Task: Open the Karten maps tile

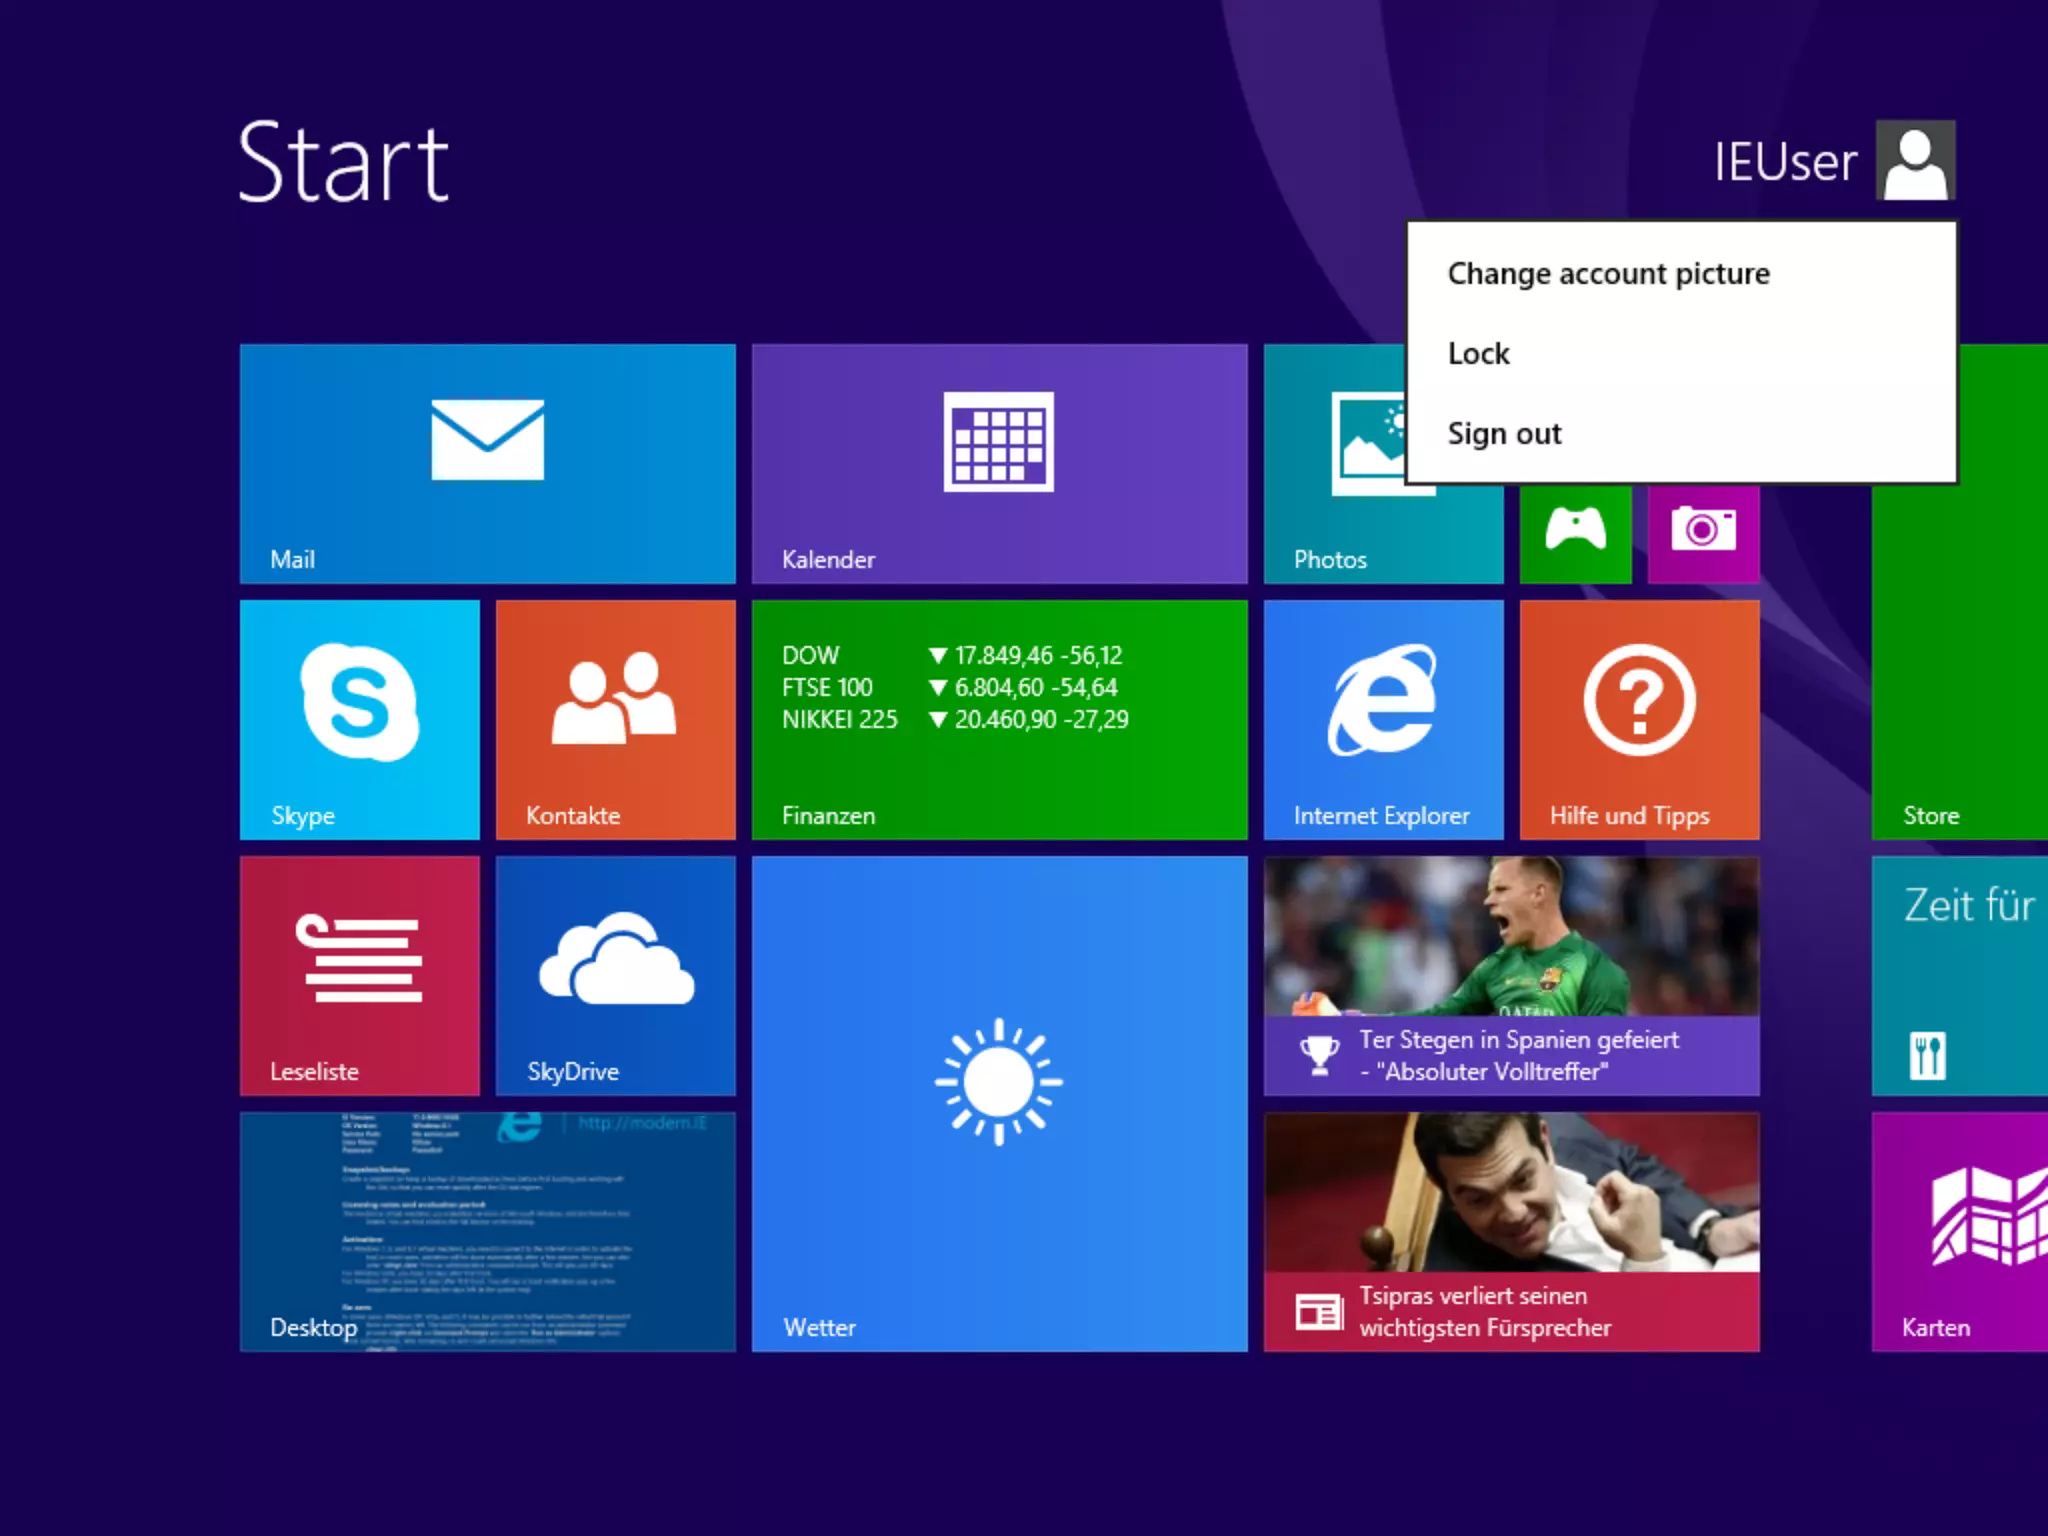Action: (1959, 1231)
